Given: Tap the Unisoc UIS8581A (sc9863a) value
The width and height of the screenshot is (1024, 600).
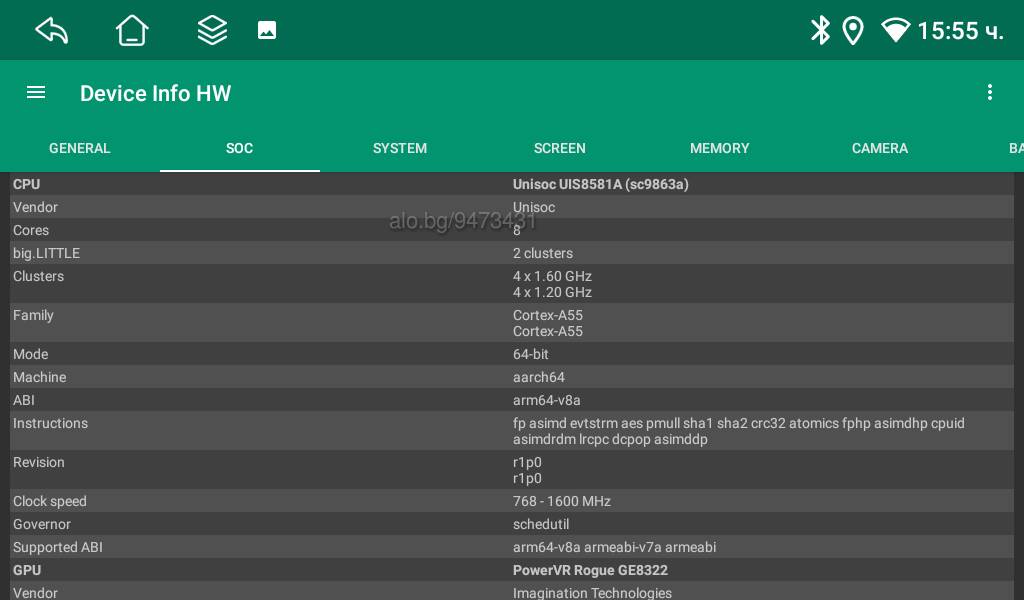Looking at the screenshot, I should (x=600, y=184).
